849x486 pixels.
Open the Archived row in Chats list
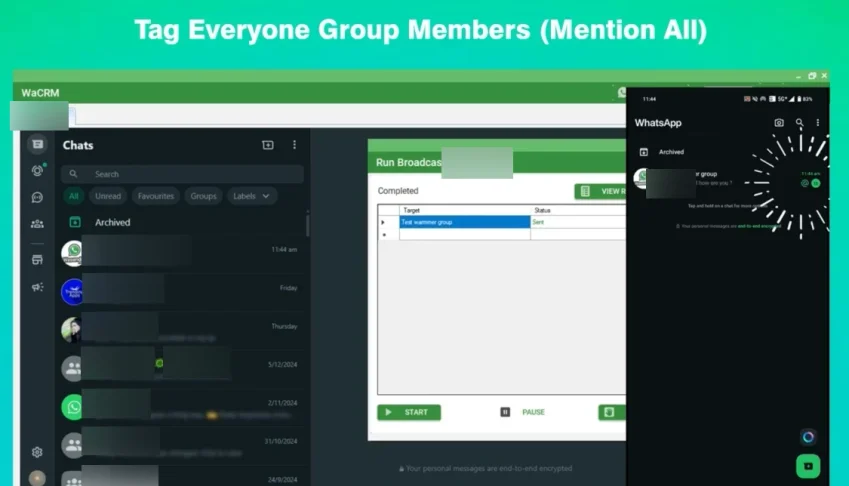tap(182, 222)
